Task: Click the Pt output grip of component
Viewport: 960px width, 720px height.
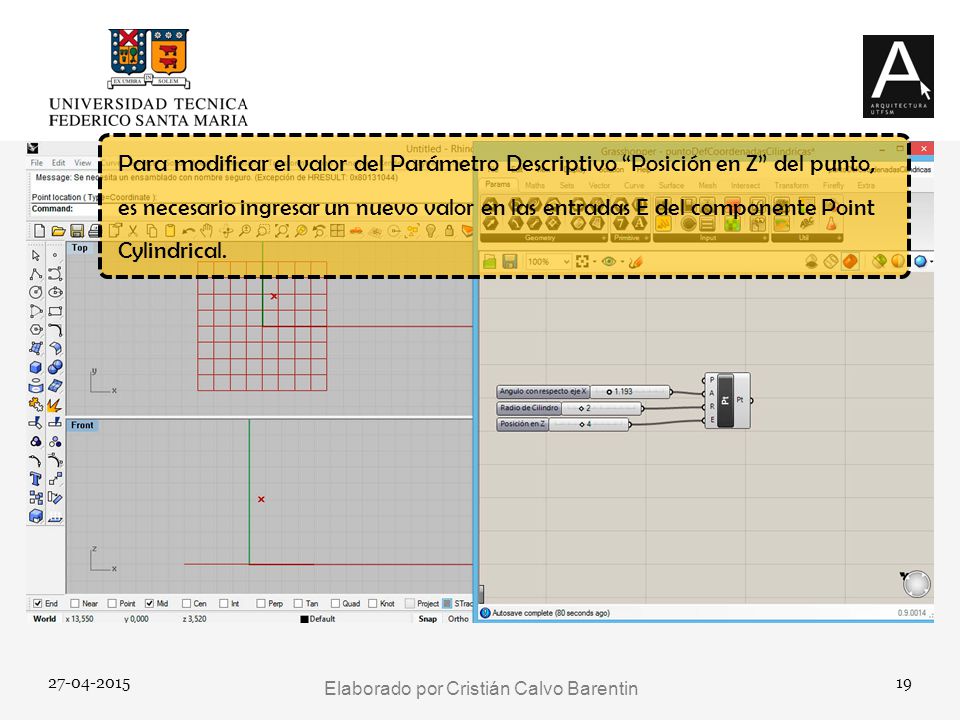Action: pyautogui.click(x=751, y=400)
